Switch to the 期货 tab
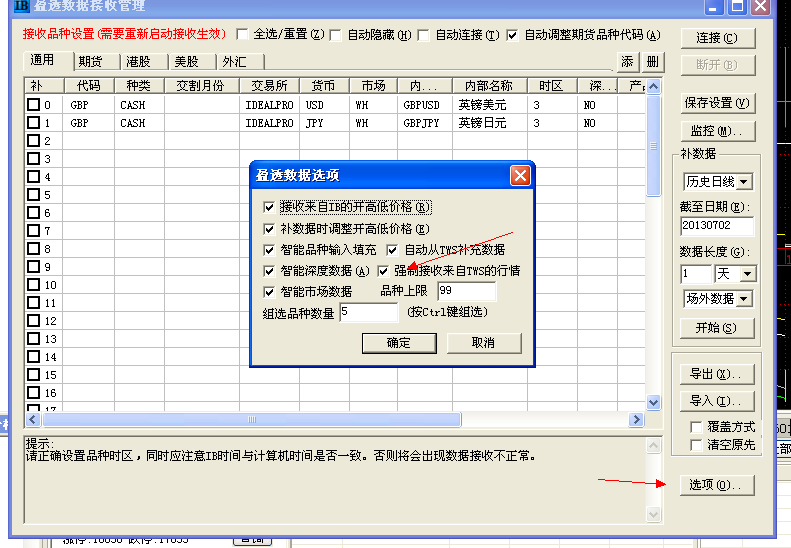 pyautogui.click(x=91, y=61)
